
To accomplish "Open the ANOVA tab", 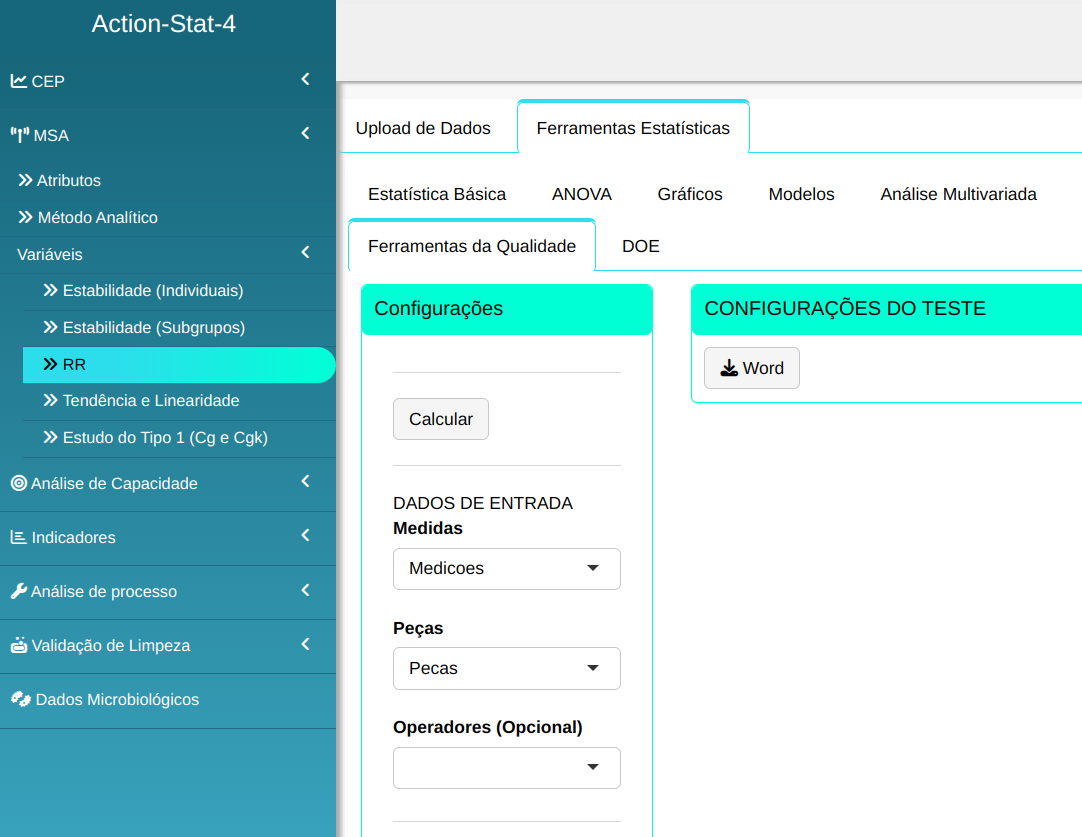I will 581,194.
